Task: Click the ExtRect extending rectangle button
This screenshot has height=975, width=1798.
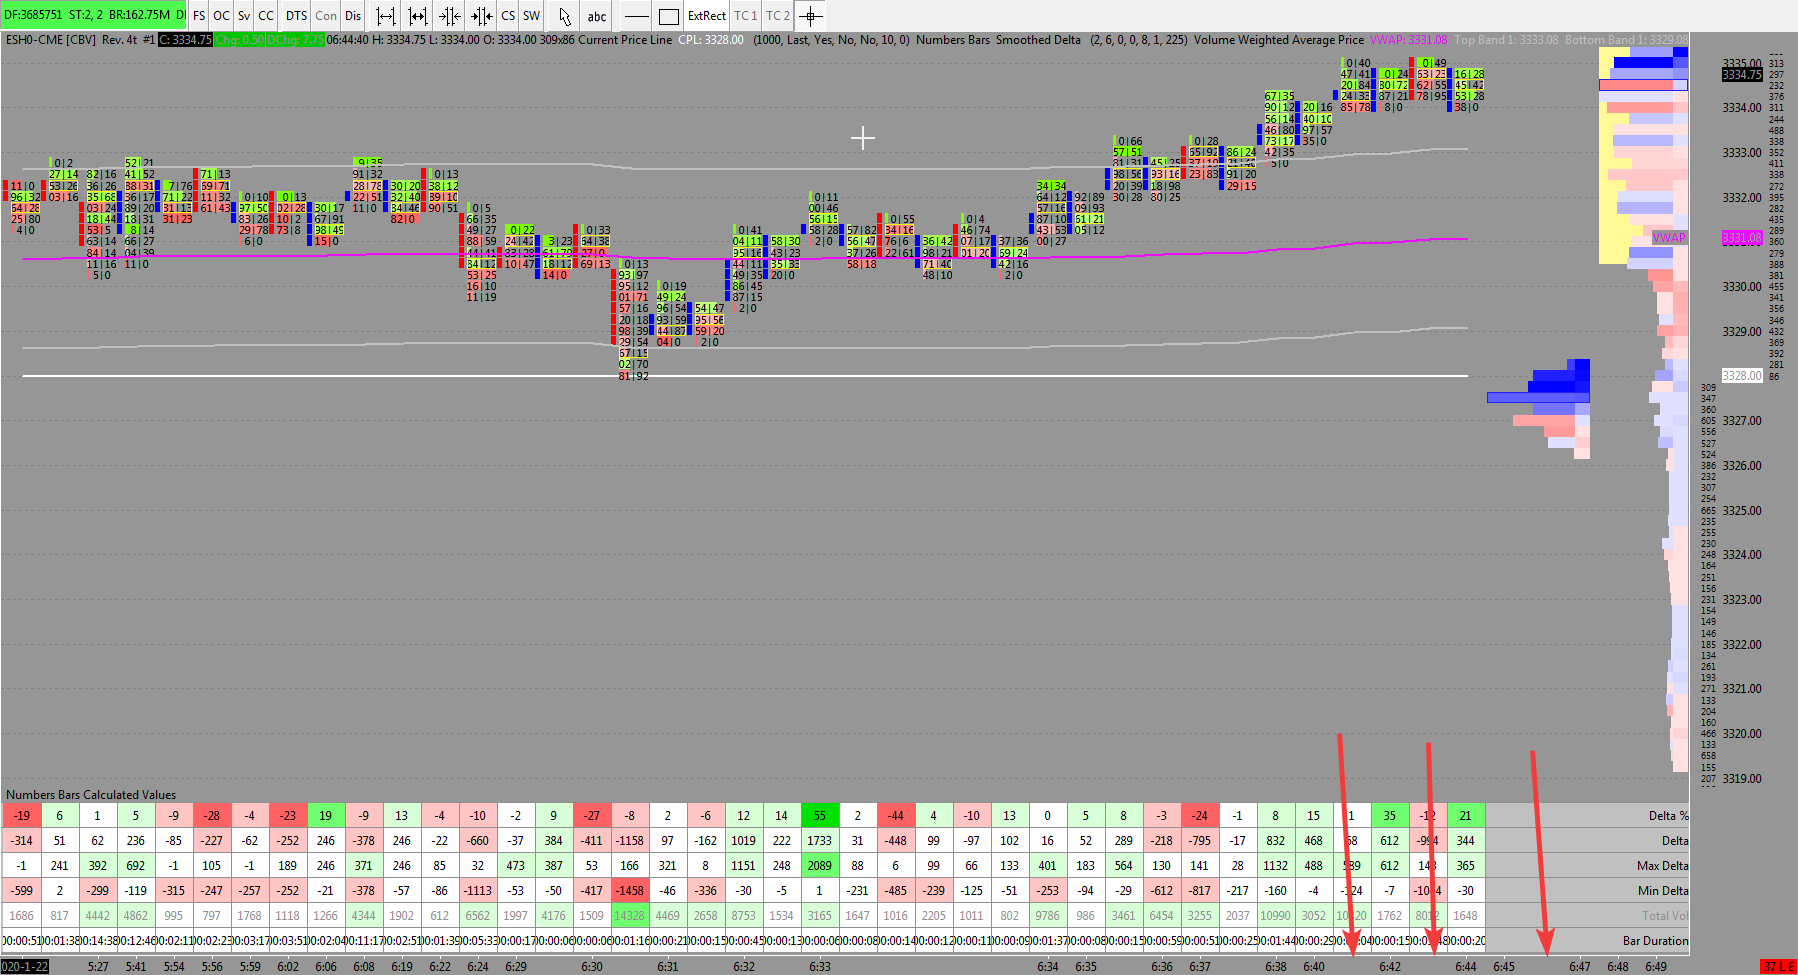Action: 707,16
